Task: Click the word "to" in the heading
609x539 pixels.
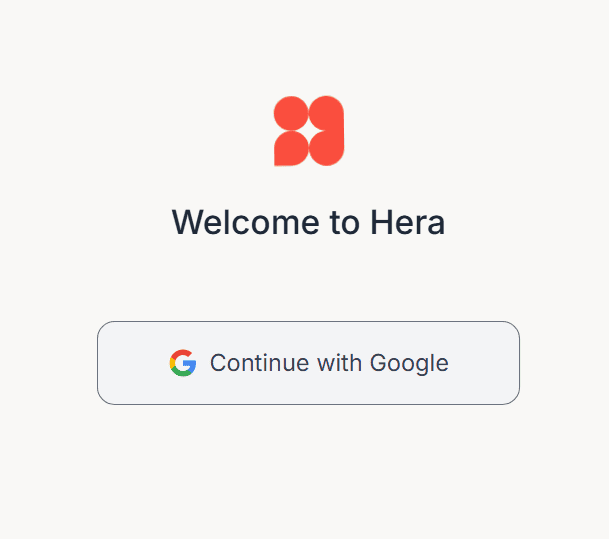Action: click(345, 223)
